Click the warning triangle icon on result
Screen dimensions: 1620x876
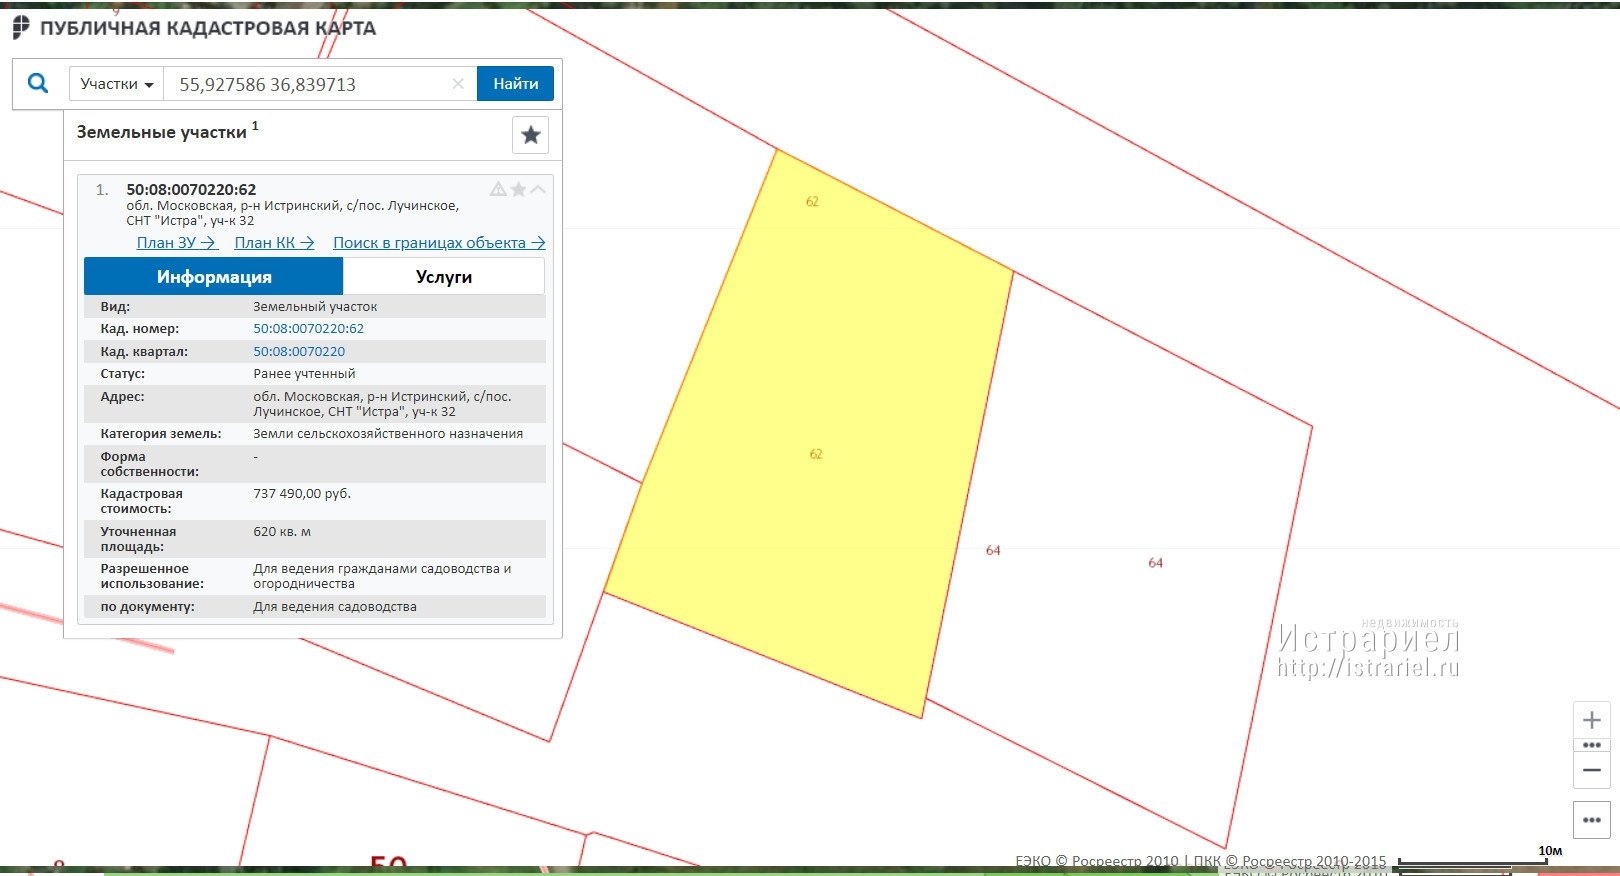pos(498,189)
